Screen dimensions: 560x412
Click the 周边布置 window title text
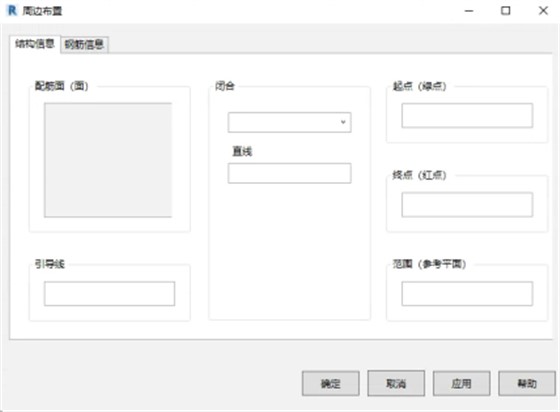[x=42, y=11]
